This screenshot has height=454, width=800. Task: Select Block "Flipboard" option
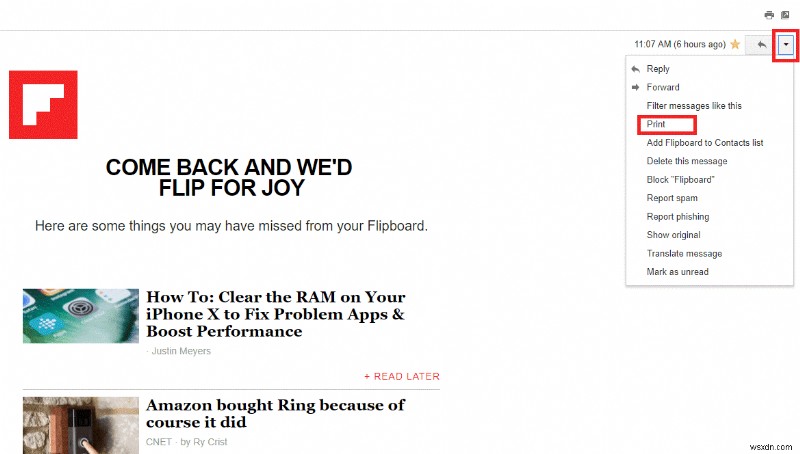(680, 180)
